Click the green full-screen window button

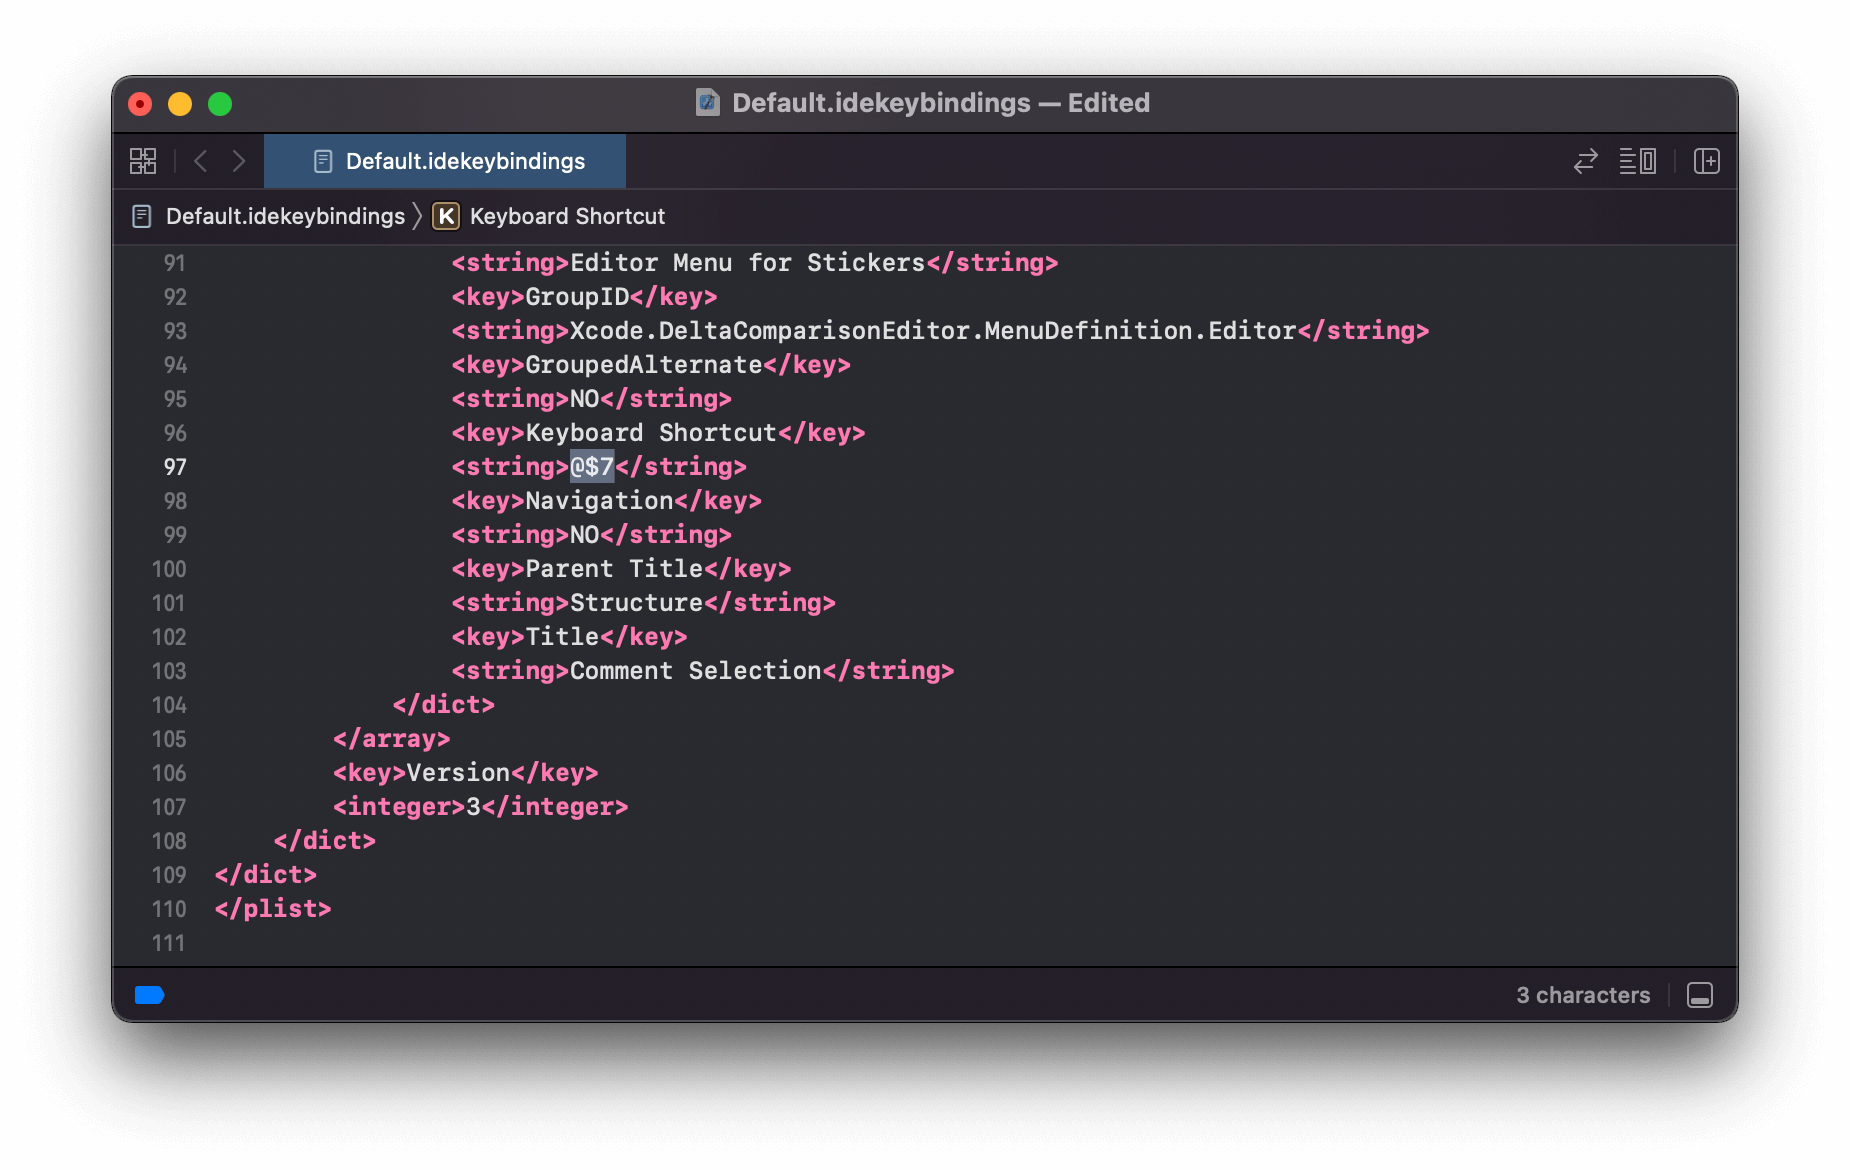click(x=220, y=104)
